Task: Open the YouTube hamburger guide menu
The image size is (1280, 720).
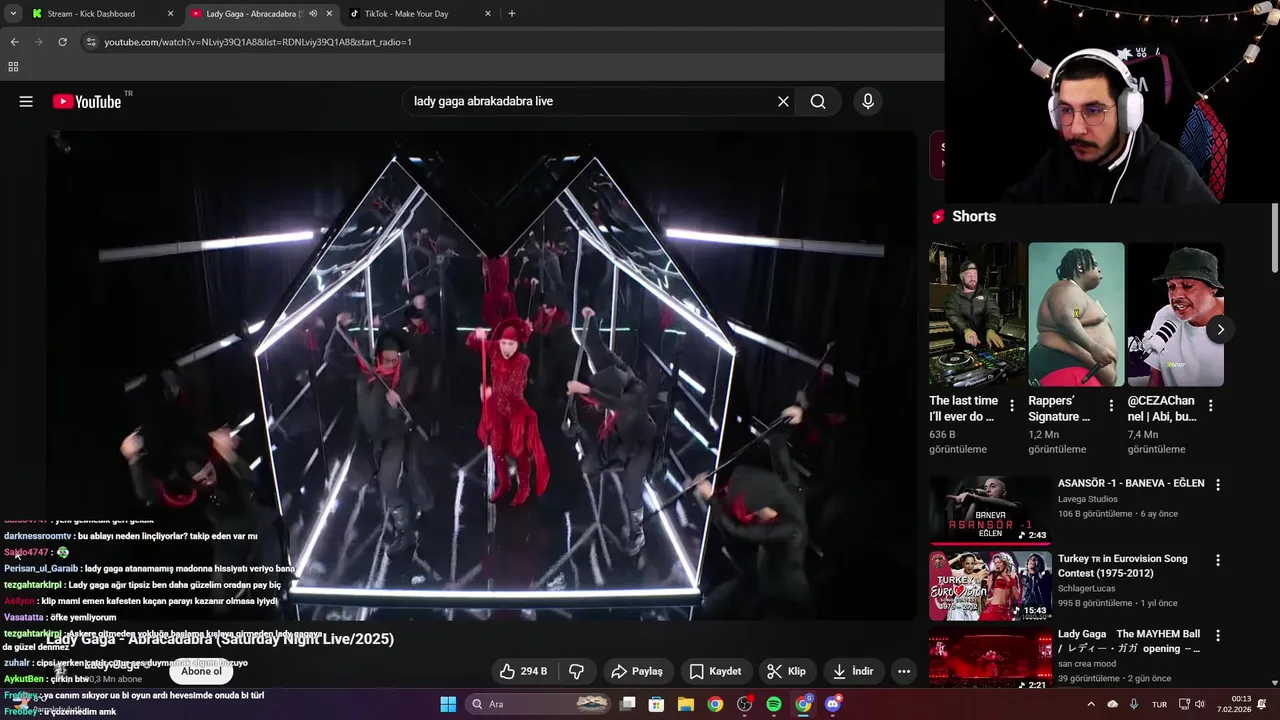Action: (26, 101)
